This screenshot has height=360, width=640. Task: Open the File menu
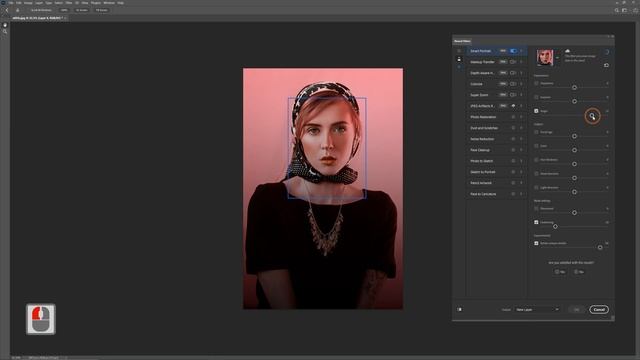(x=11, y=3)
